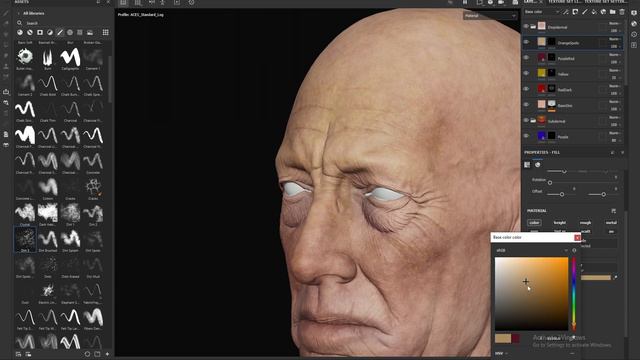The height and width of the screenshot is (360, 640).
Task: Click the add icon at assets panel bottom right
Action: pyautogui.click(x=107, y=354)
